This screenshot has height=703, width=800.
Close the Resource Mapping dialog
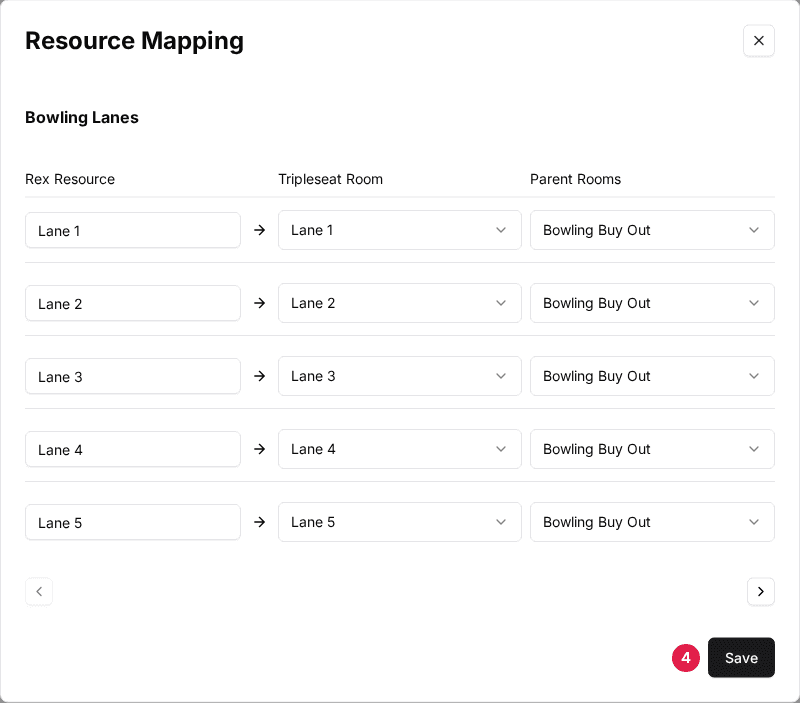(759, 41)
